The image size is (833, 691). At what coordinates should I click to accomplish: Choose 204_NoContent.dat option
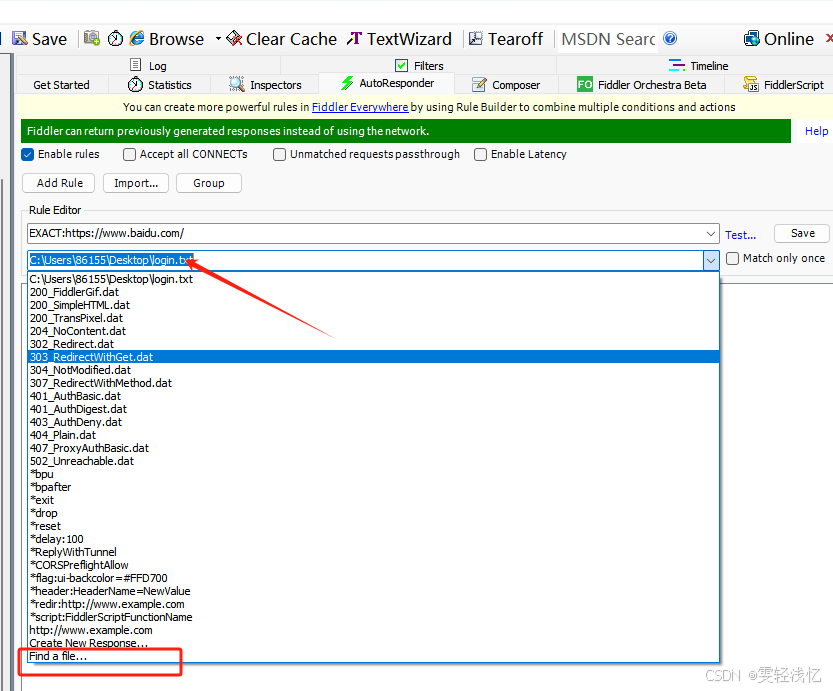click(373, 331)
